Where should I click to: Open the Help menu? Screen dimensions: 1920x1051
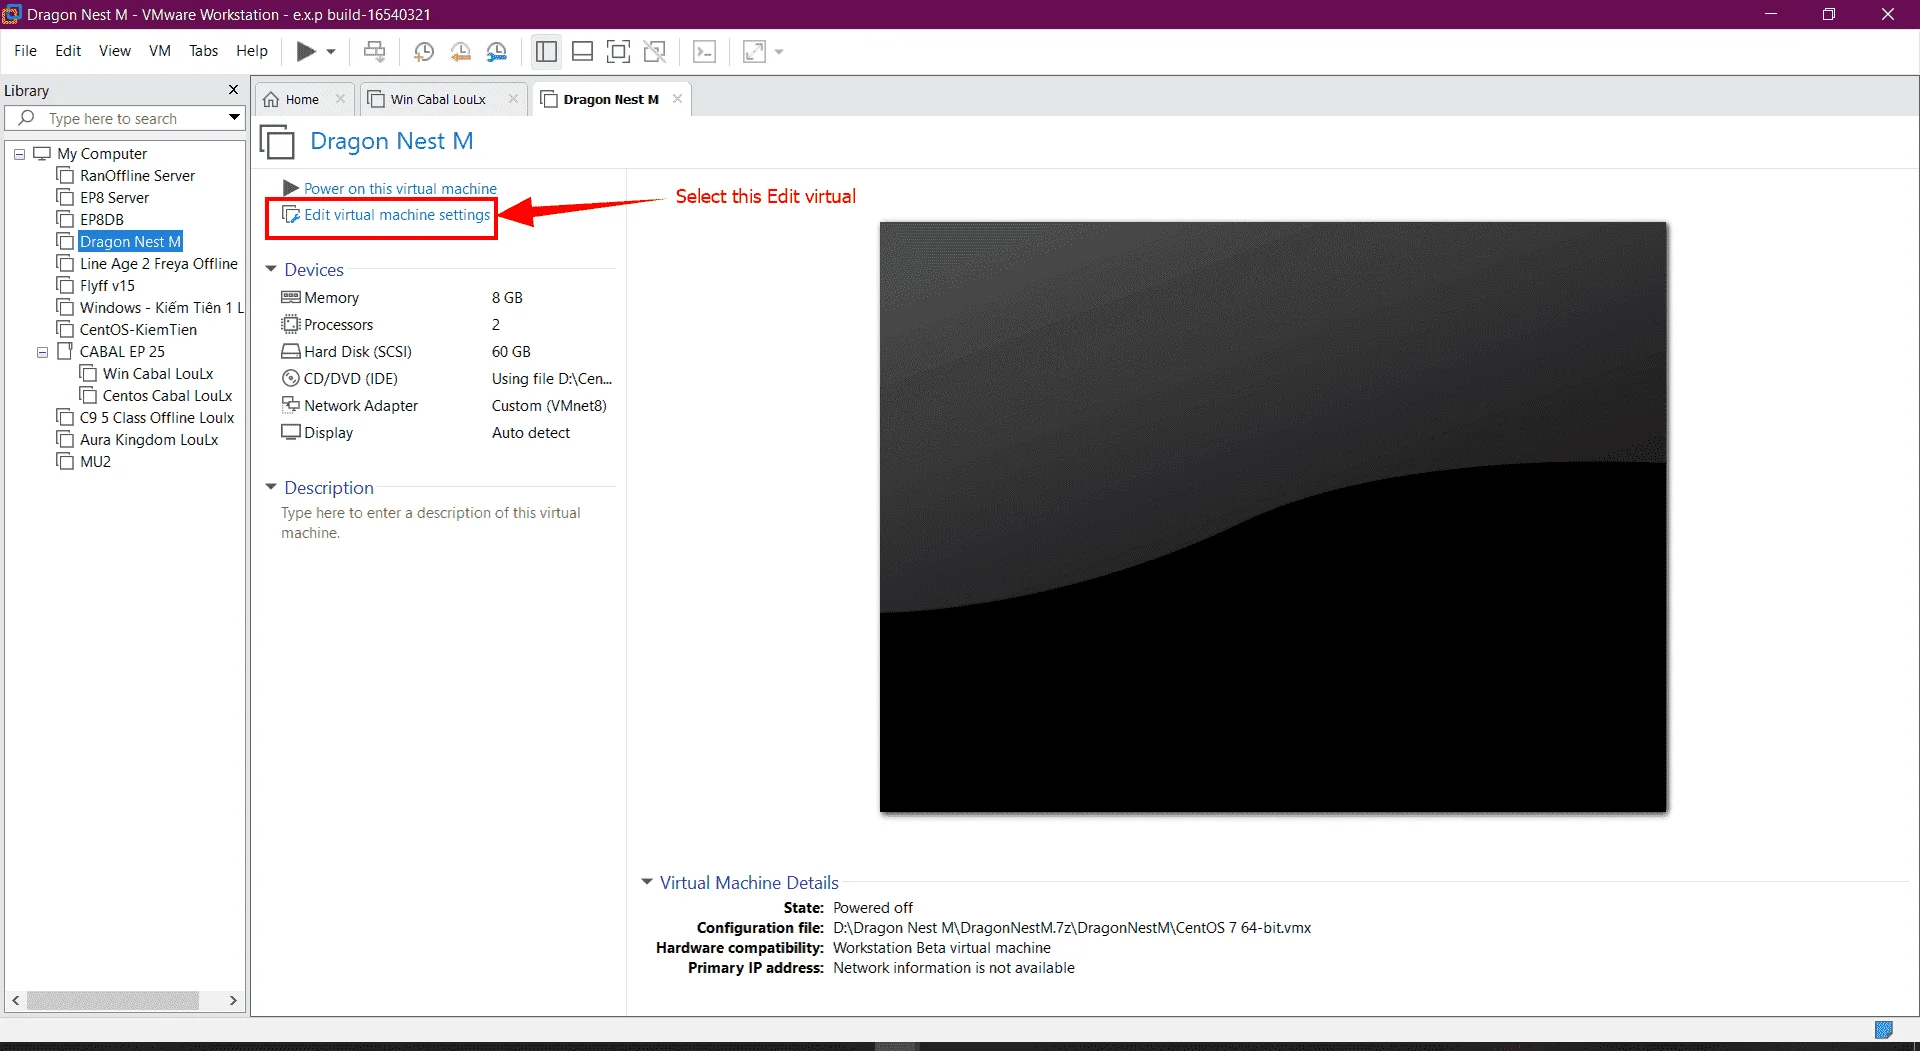point(252,51)
